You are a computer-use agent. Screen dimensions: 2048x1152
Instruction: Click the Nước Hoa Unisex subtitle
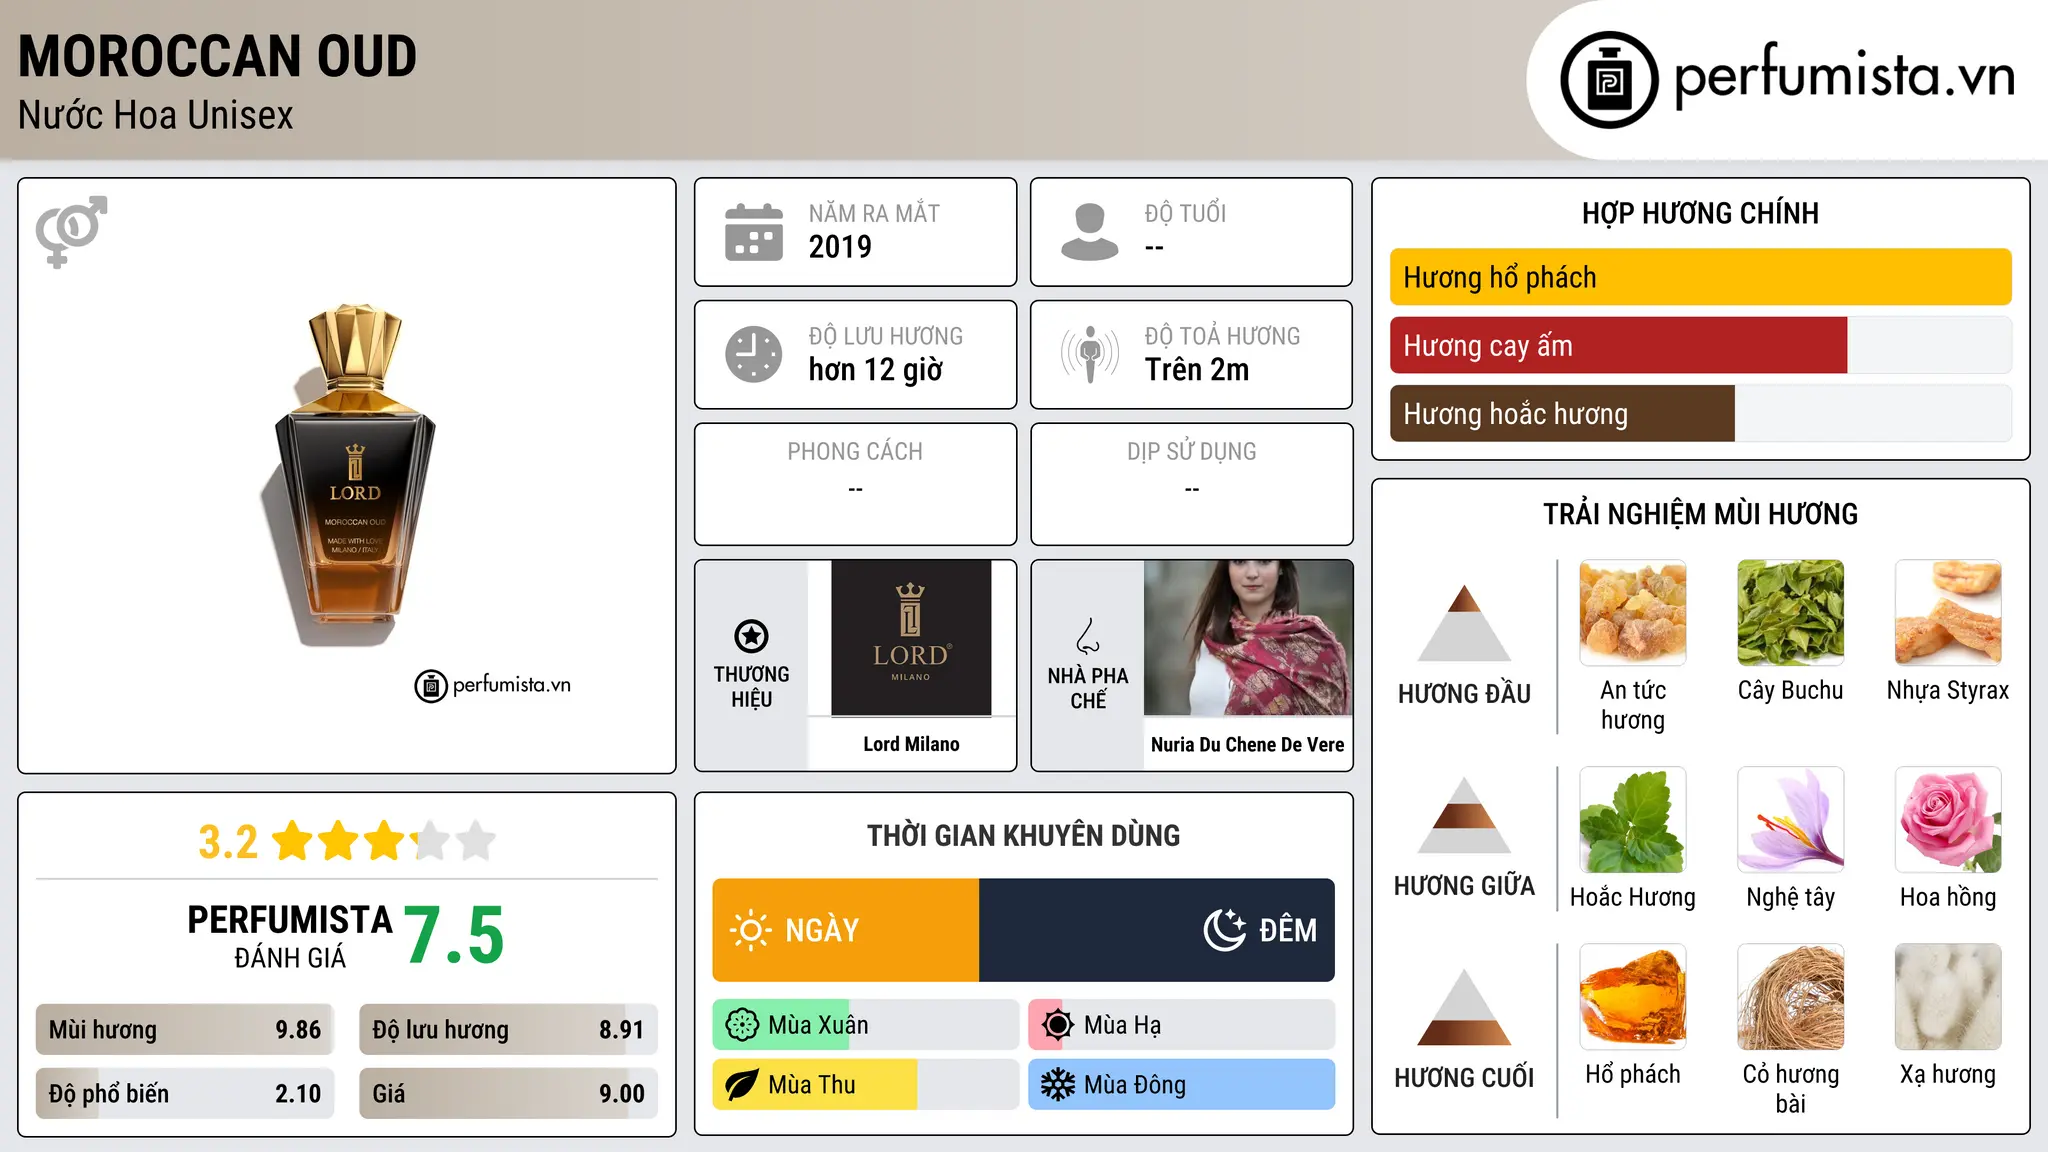point(156,115)
